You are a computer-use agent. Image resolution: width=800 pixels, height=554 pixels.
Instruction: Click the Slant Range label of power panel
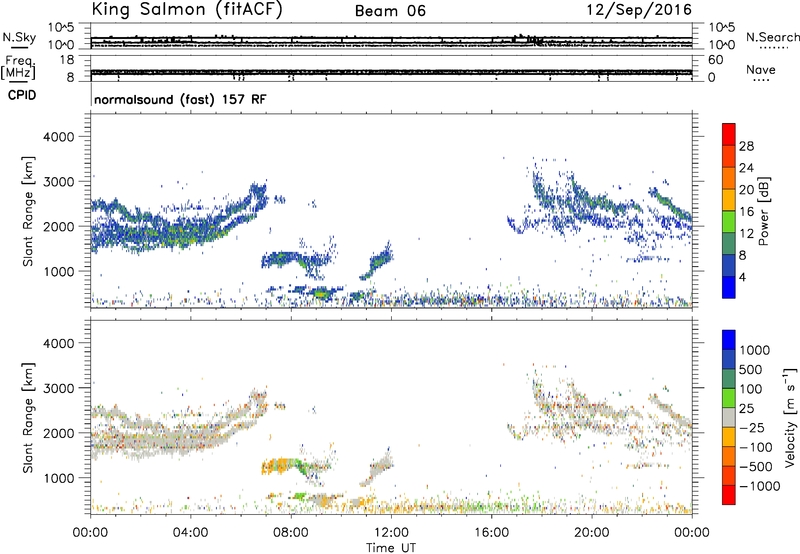(x=28, y=211)
